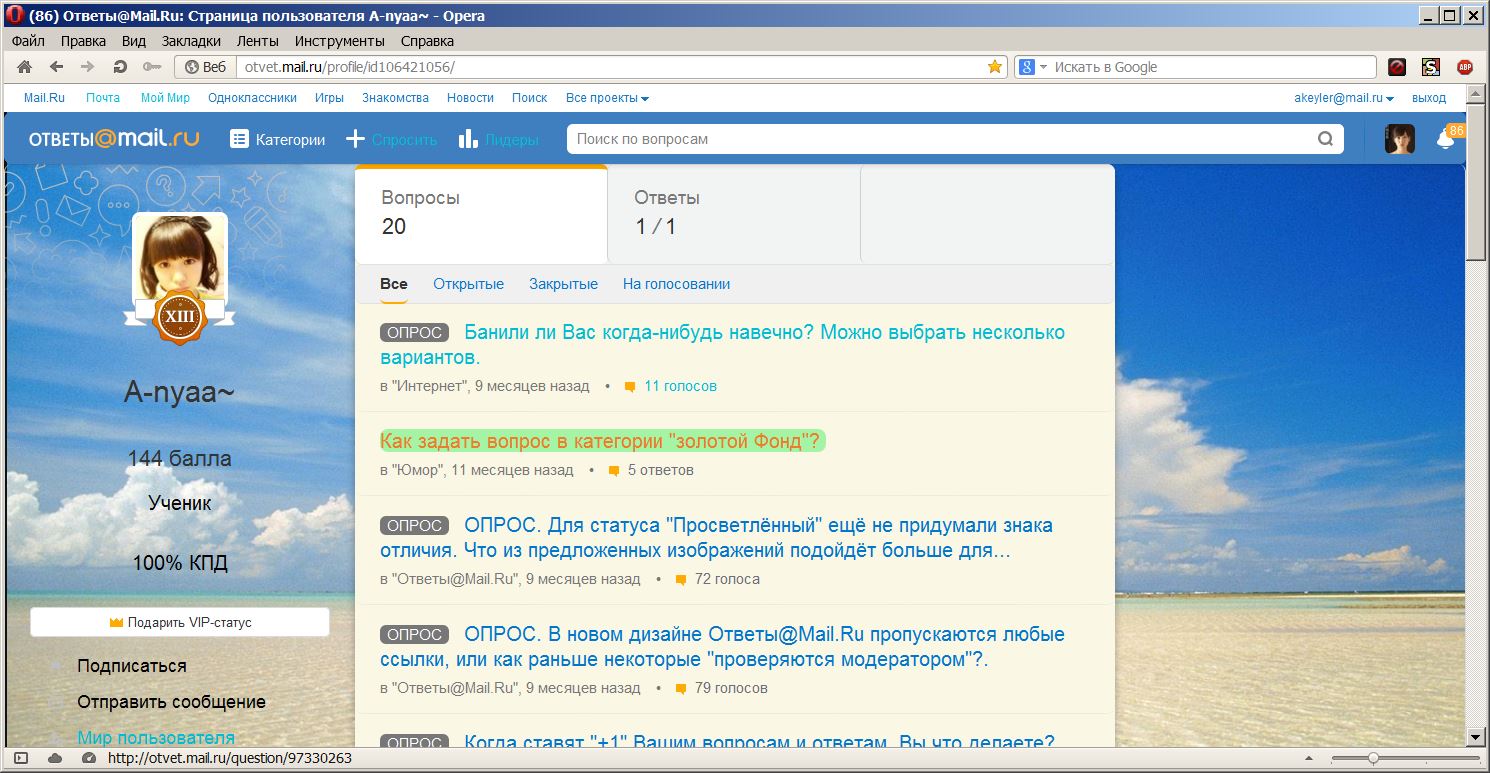Open the Закладки menu

point(191,41)
